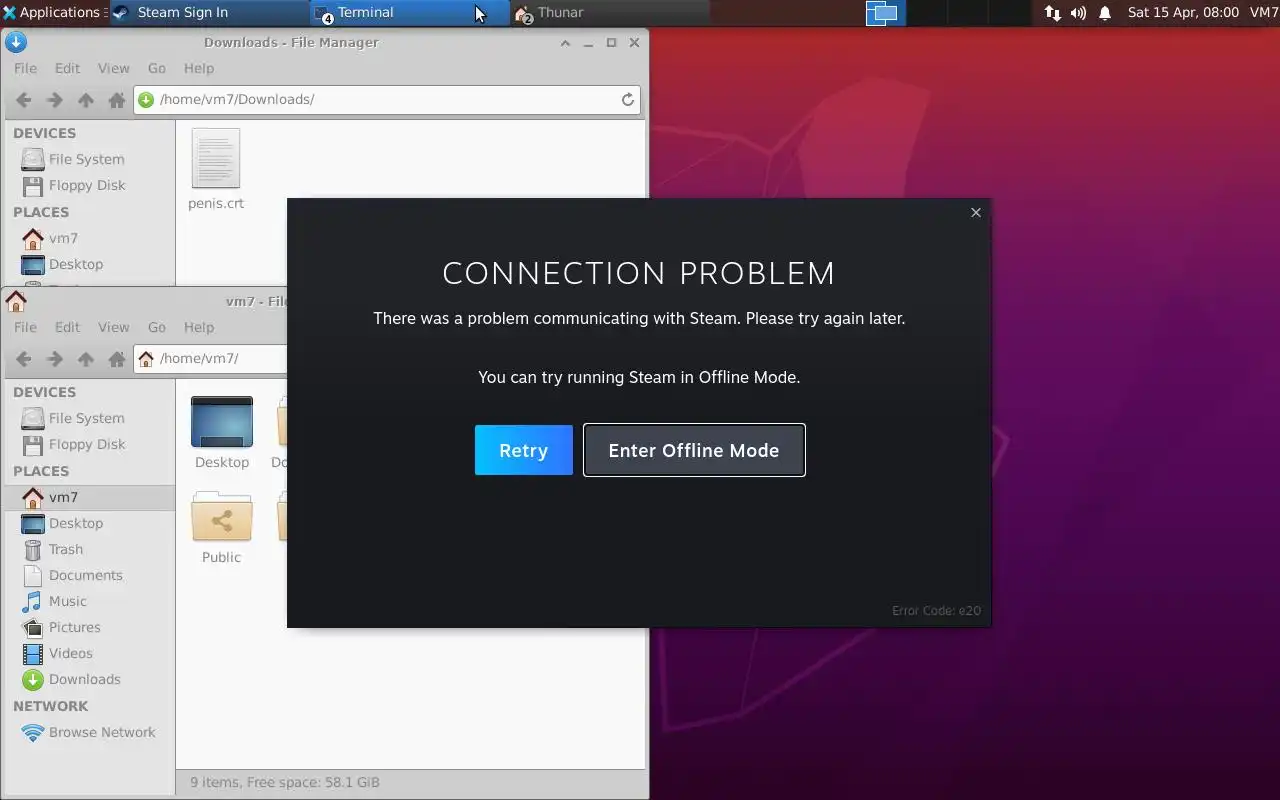This screenshot has width=1280, height=800.
Task: Go back in Downloads File Manager toolbar
Action: [24, 100]
